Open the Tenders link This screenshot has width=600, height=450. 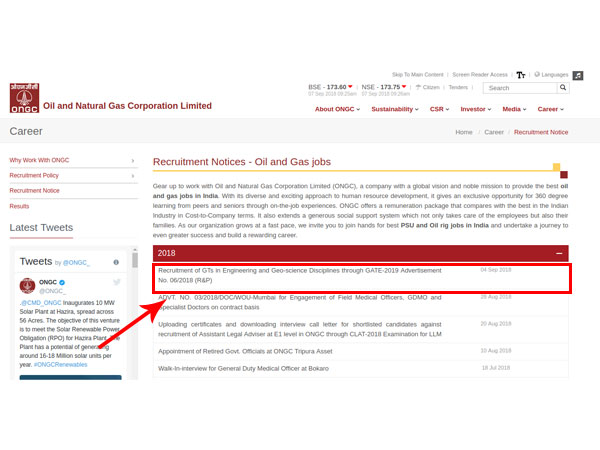[x=458, y=87]
